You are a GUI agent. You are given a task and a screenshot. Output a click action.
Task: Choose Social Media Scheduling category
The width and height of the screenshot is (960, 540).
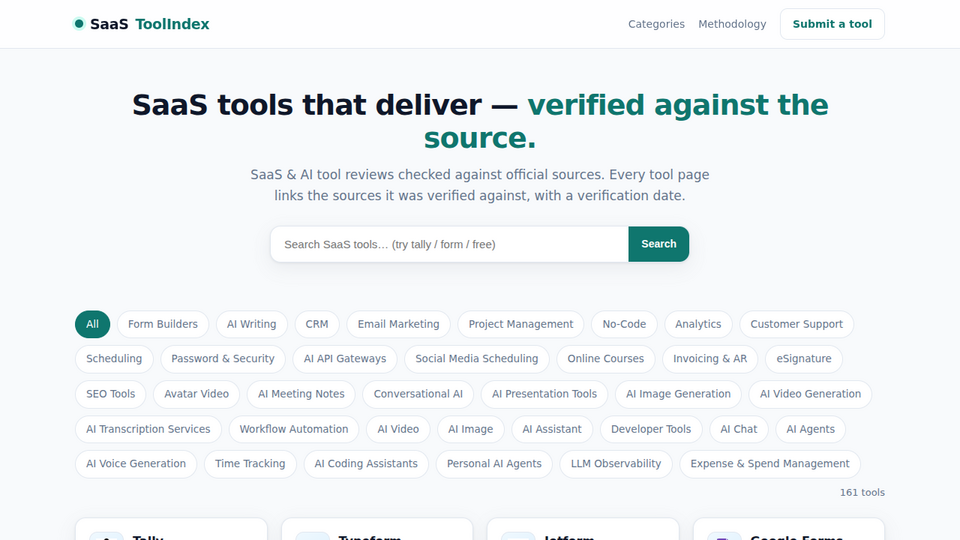pyautogui.click(x=477, y=359)
